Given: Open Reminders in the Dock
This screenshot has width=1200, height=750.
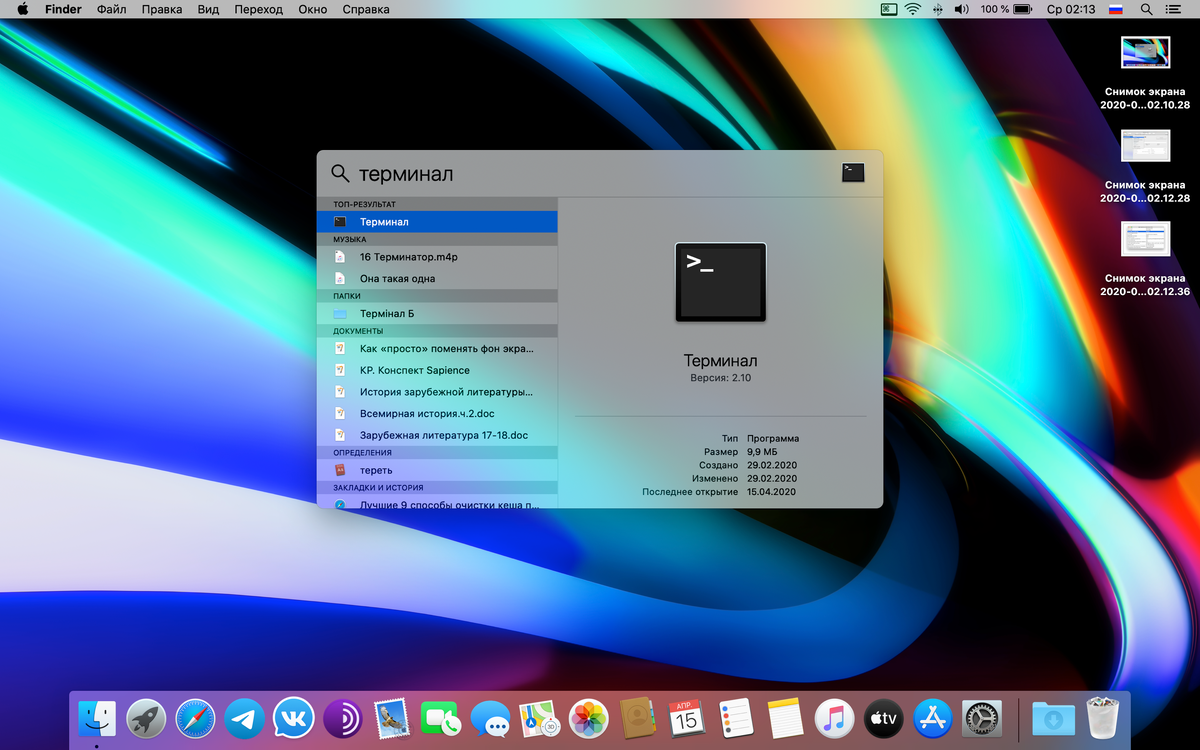Looking at the screenshot, I should click(x=735, y=718).
